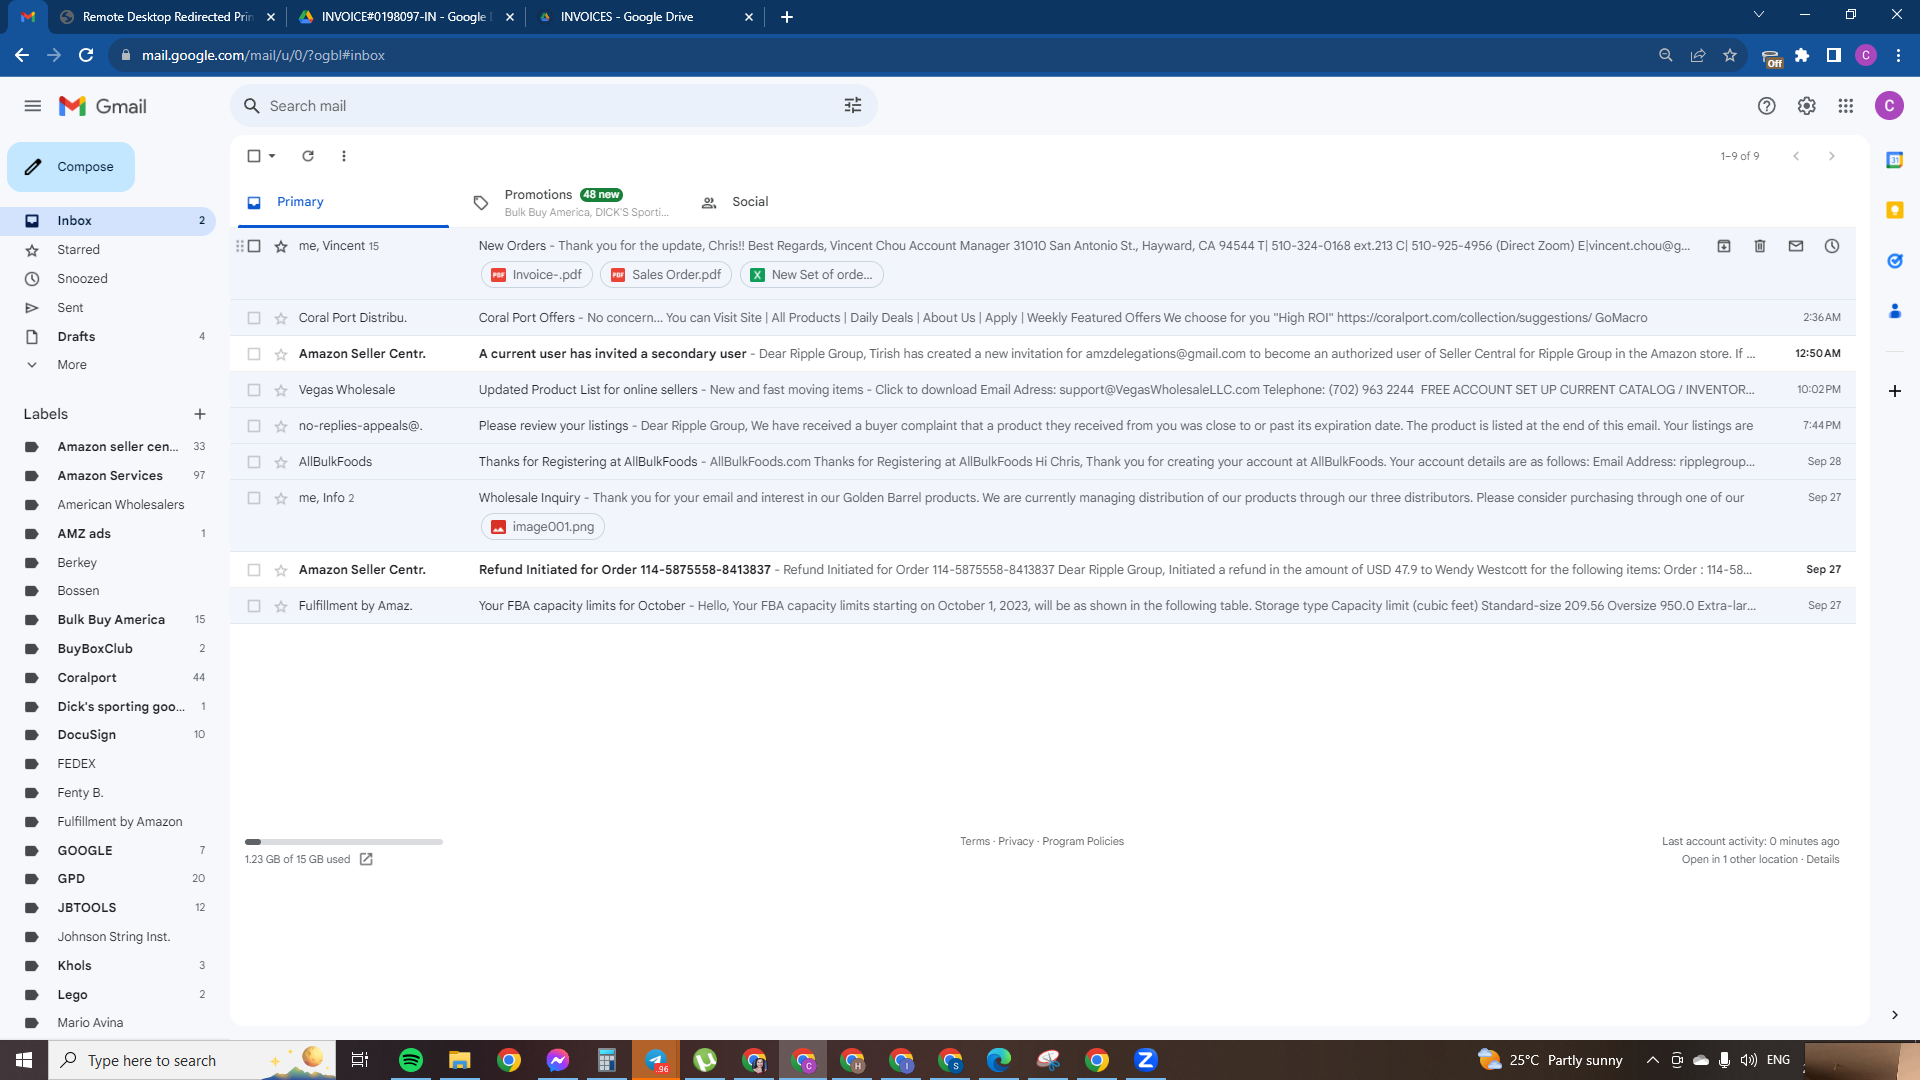The image size is (1920, 1080).
Task: Open Gmail Support help icon
Action: tap(1767, 106)
